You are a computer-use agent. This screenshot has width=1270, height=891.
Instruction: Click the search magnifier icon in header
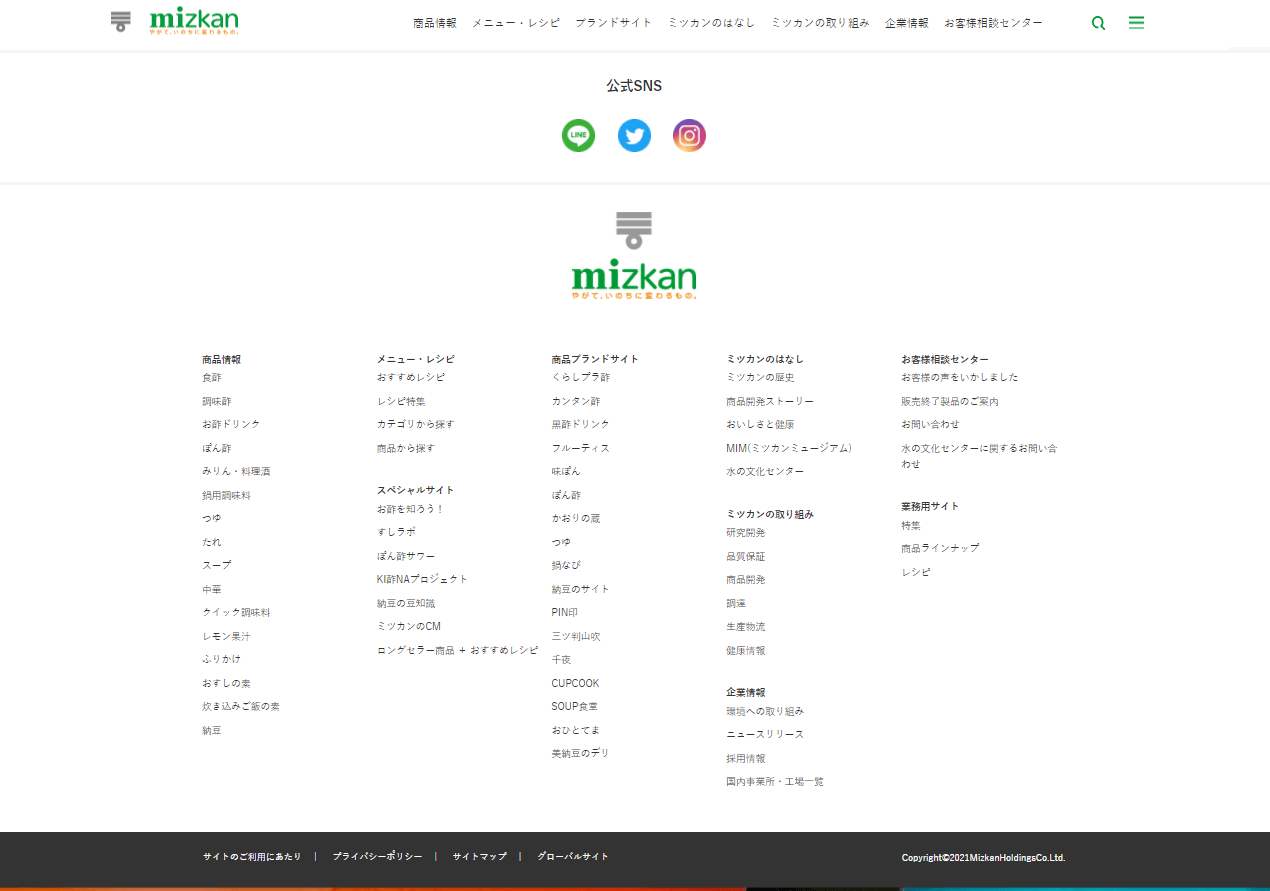coord(1098,23)
